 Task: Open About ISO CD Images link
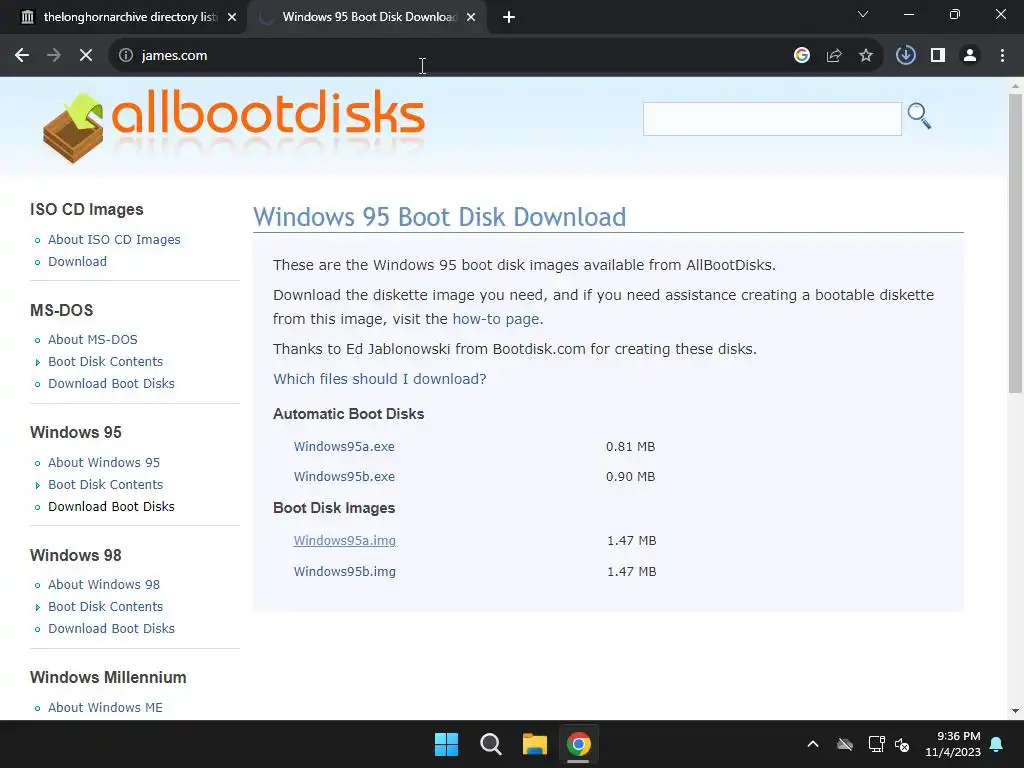(x=114, y=240)
